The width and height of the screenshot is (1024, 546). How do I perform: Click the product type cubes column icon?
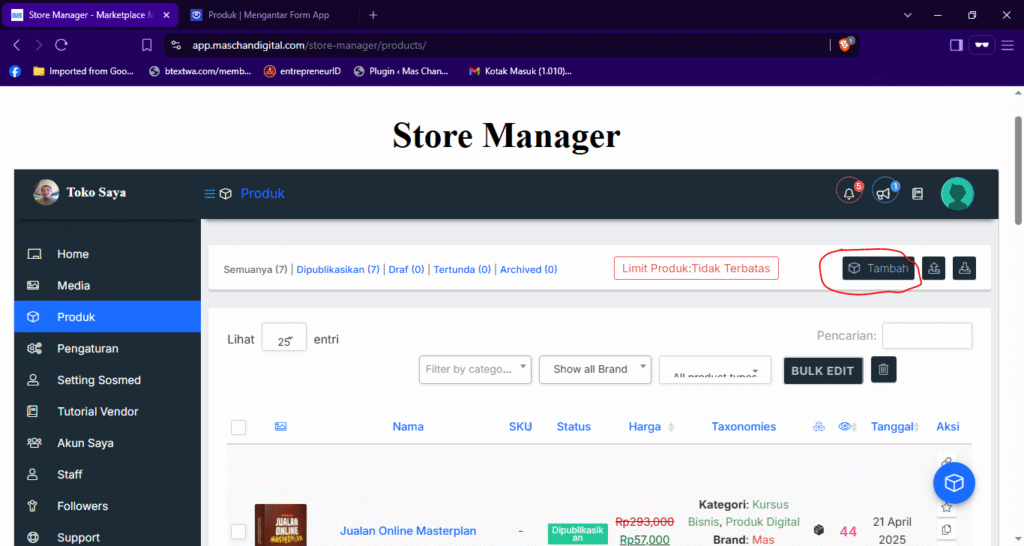pos(818,426)
